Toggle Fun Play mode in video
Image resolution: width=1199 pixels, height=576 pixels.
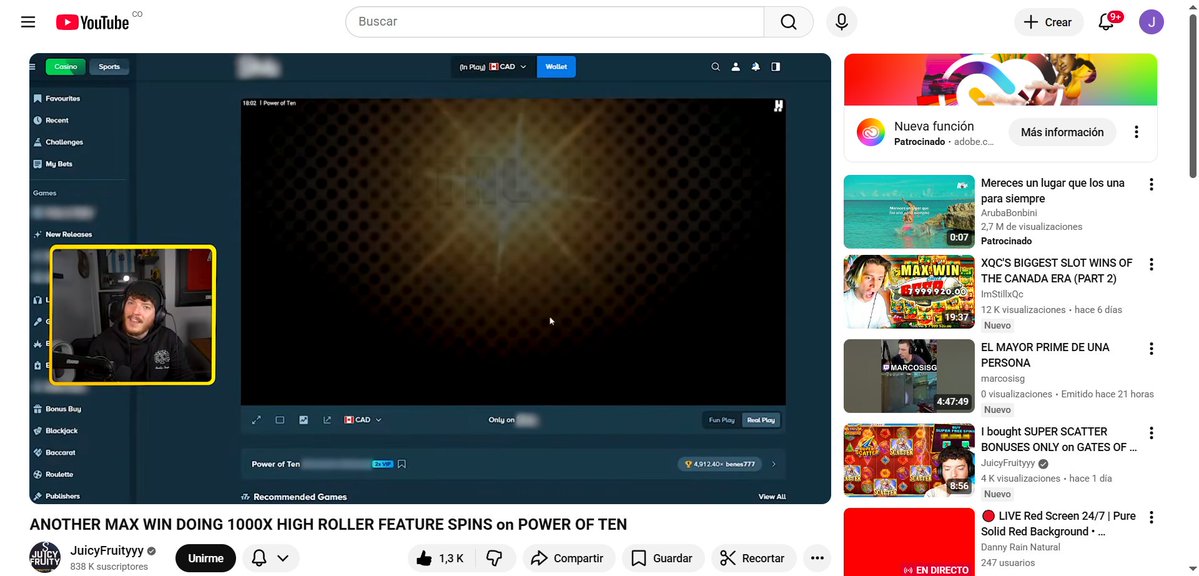(722, 420)
